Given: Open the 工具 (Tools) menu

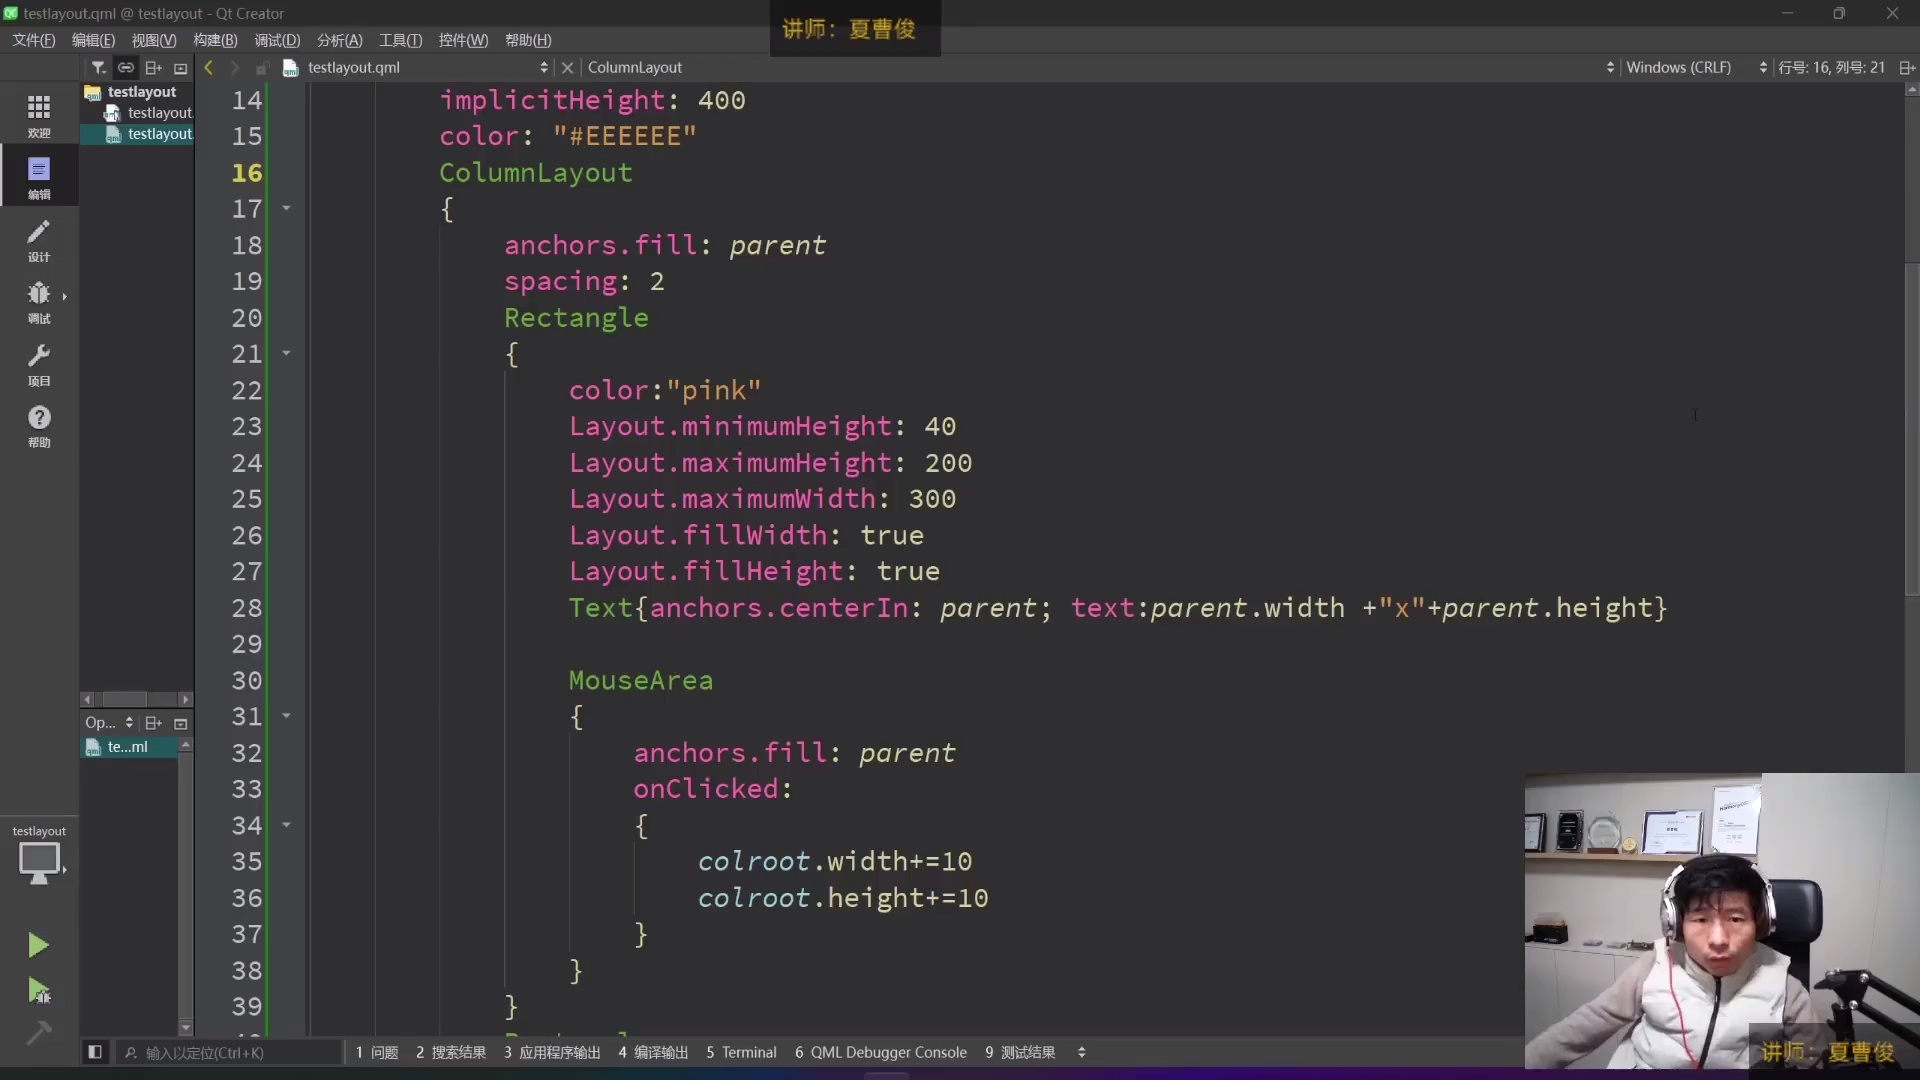Looking at the screenshot, I should [x=399, y=40].
